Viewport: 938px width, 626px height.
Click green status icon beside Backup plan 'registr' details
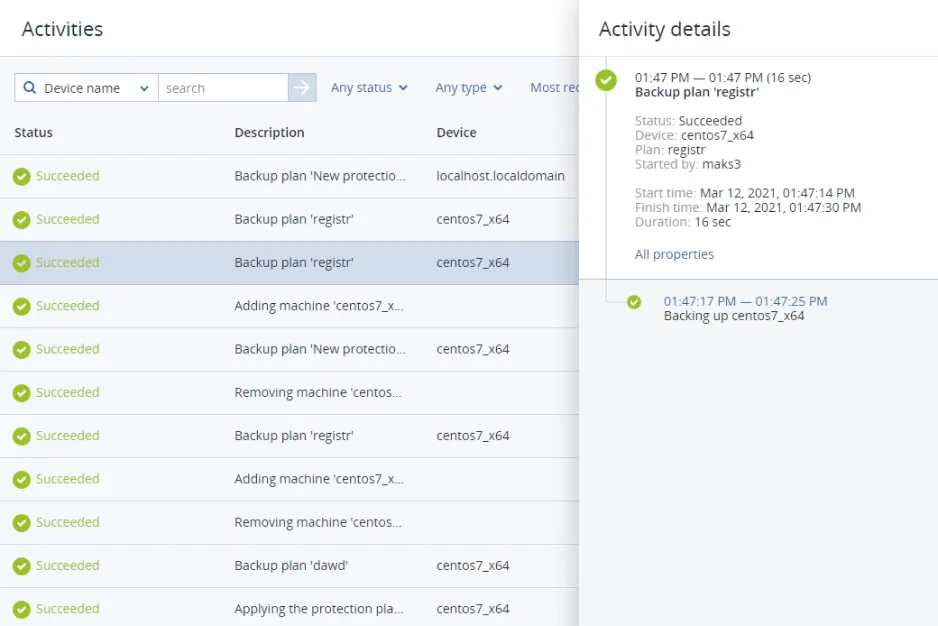605,80
